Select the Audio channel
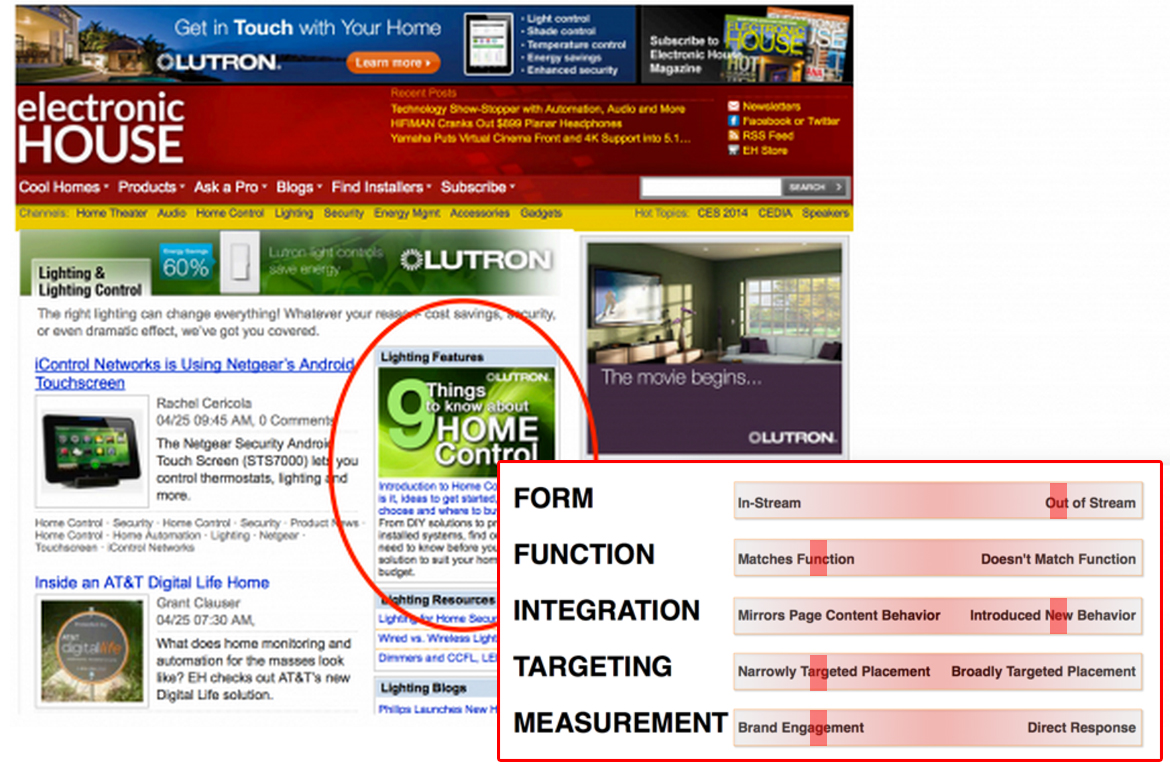 tap(172, 213)
